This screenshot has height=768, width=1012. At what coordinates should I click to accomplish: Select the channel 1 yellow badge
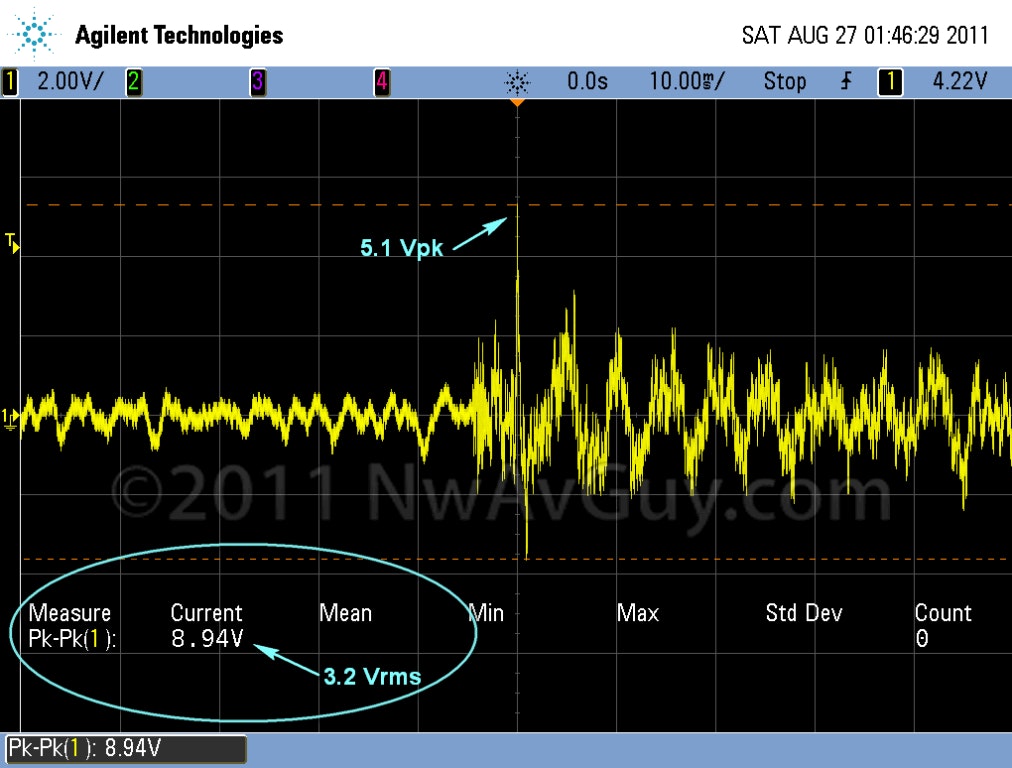10,82
